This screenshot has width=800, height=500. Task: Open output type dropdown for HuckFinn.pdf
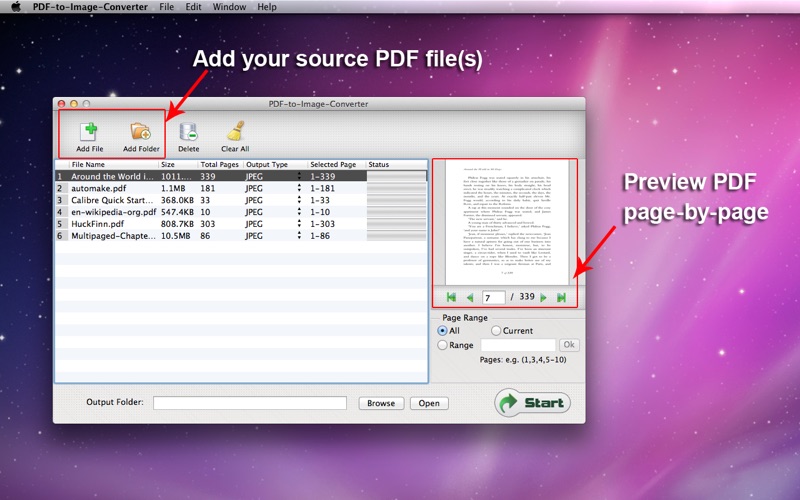[x=299, y=223]
